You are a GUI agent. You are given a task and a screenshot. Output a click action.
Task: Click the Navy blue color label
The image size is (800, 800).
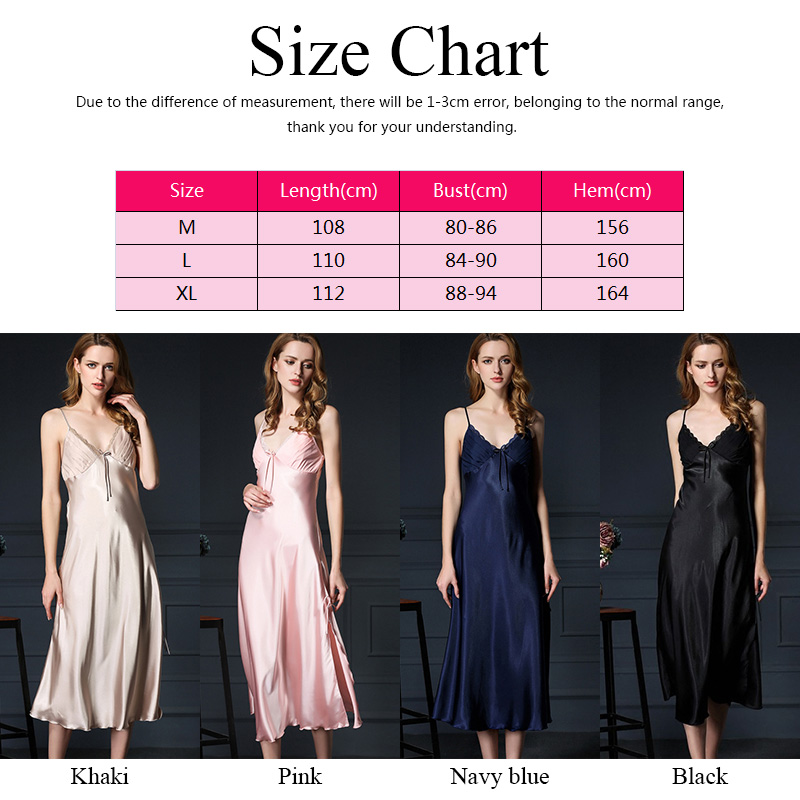point(499,777)
